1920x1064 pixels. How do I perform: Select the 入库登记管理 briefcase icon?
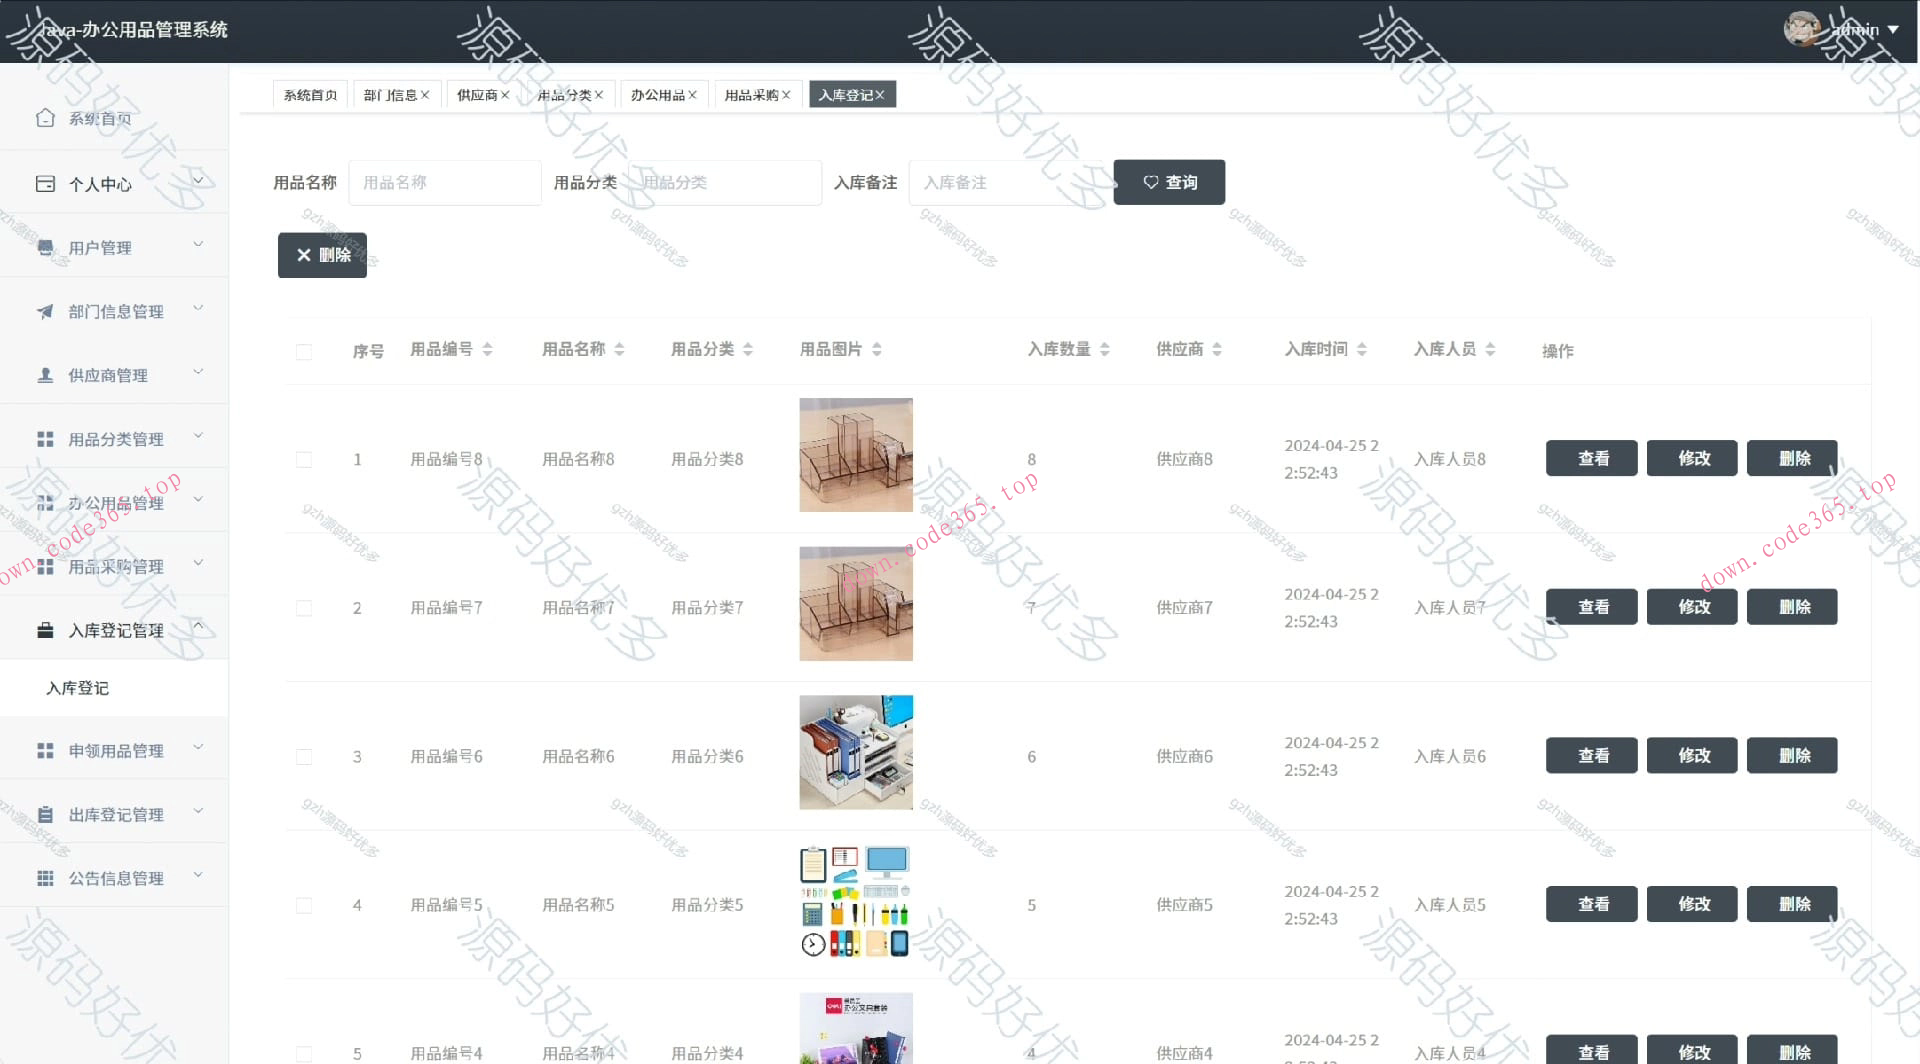point(45,630)
